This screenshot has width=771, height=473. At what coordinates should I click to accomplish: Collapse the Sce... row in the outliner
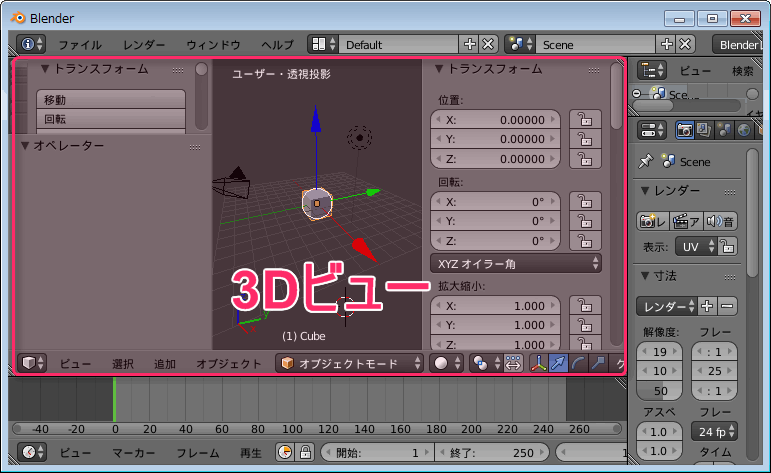click(x=637, y=93)
